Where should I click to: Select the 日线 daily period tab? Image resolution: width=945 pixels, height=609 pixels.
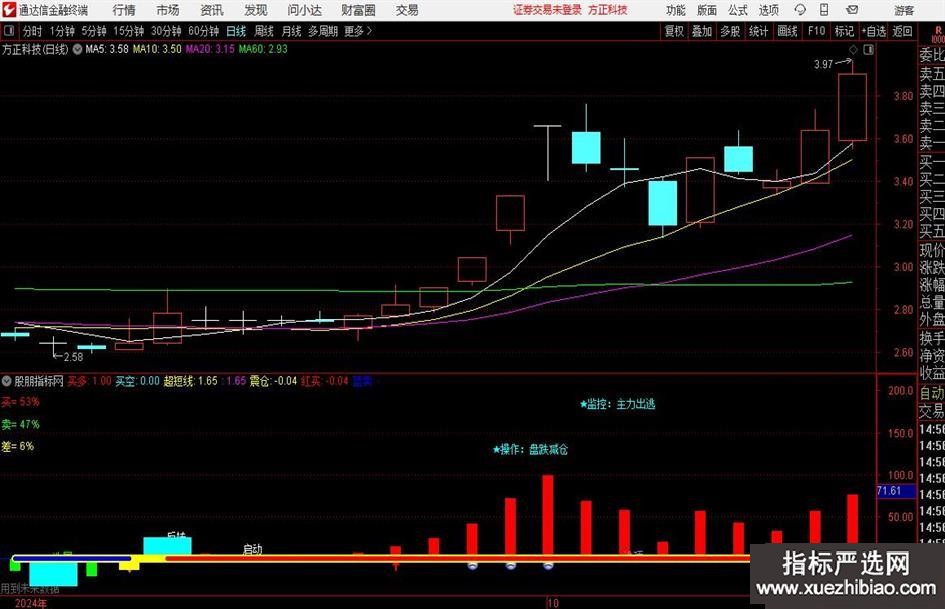[x=236, y=31]
